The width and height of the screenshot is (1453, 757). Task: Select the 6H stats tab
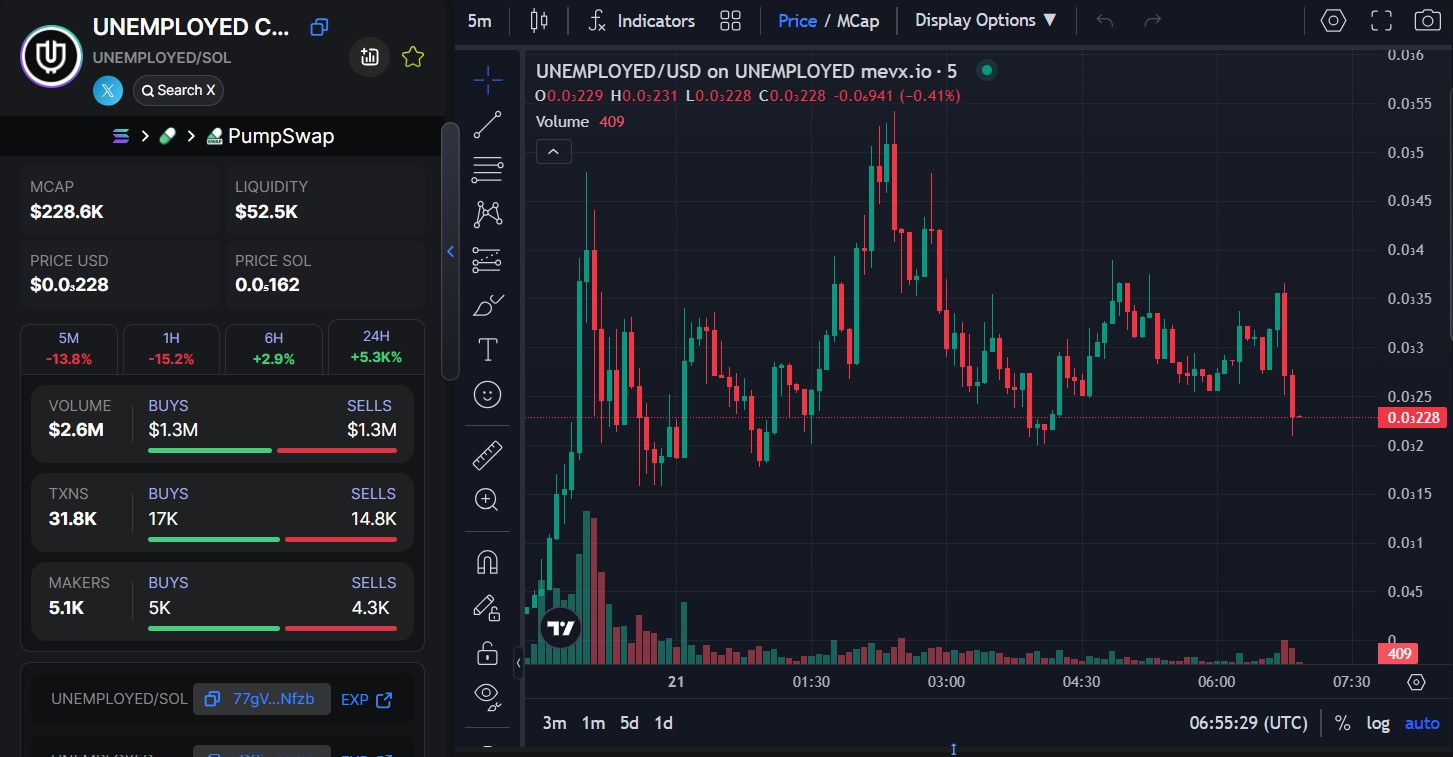274,348
